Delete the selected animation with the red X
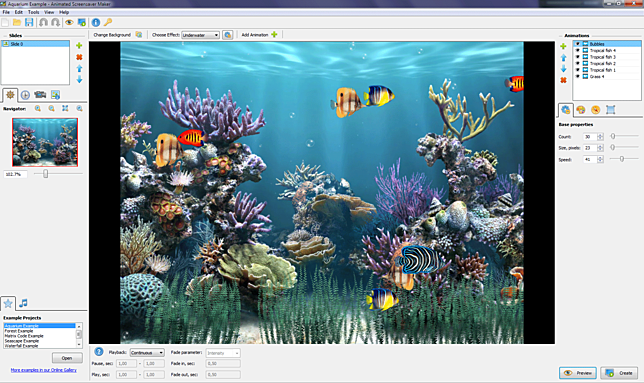644x383 pixels. (564, 80)
